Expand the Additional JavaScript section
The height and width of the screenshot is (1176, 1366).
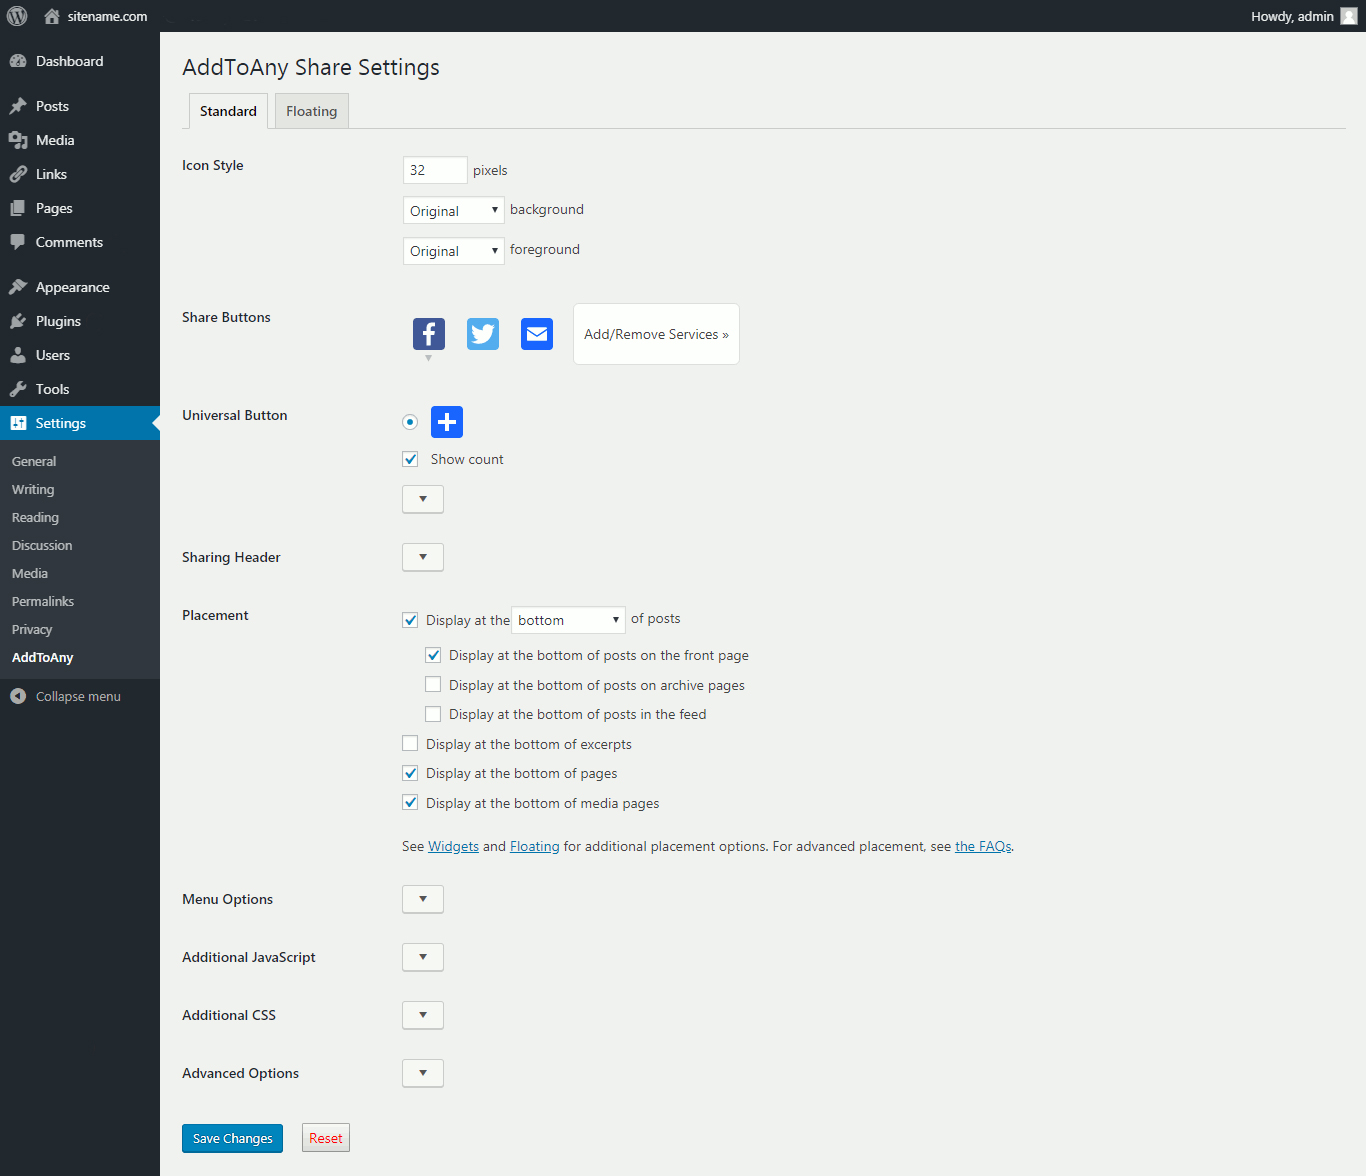click(423, 957)
